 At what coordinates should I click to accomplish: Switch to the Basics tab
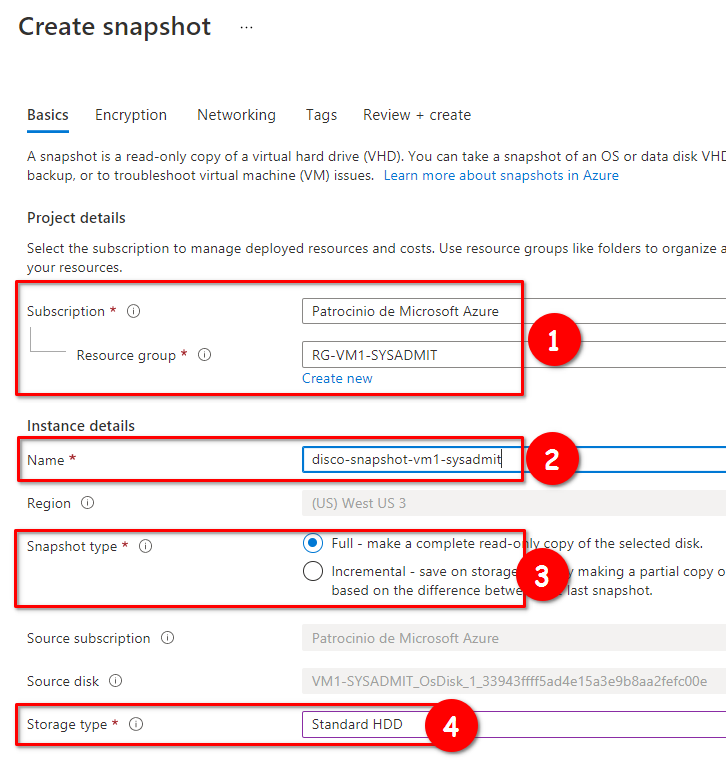pos(48,115)
